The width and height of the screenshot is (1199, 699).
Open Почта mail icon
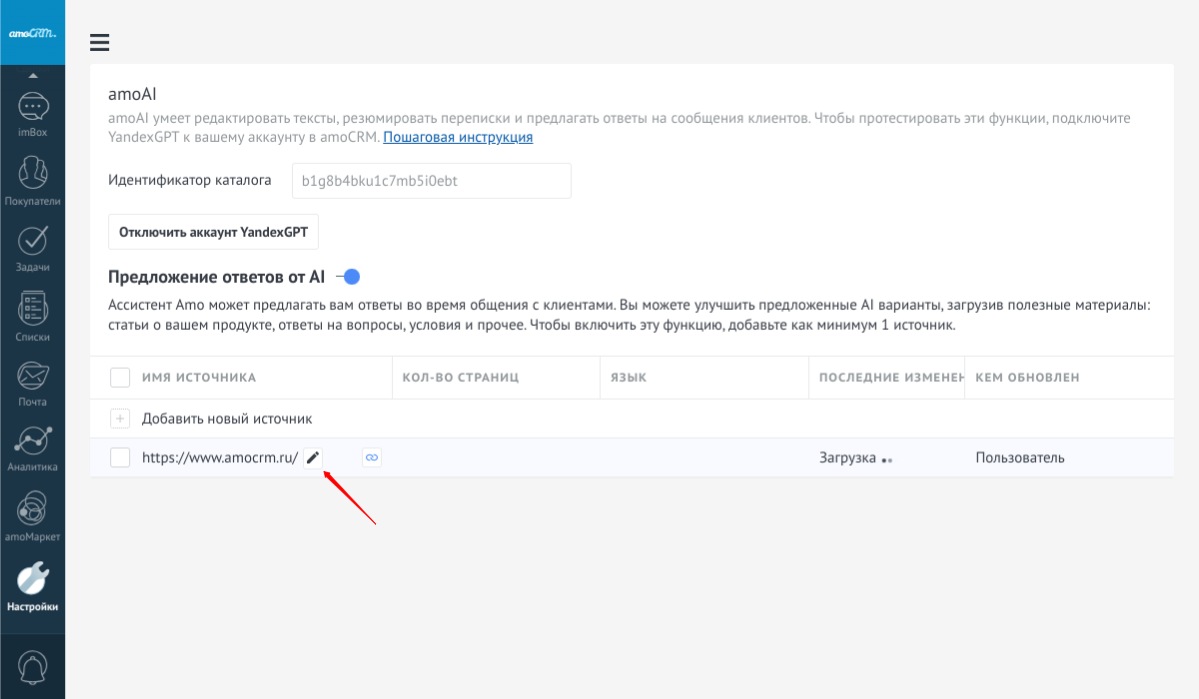[x=33, y=376]
